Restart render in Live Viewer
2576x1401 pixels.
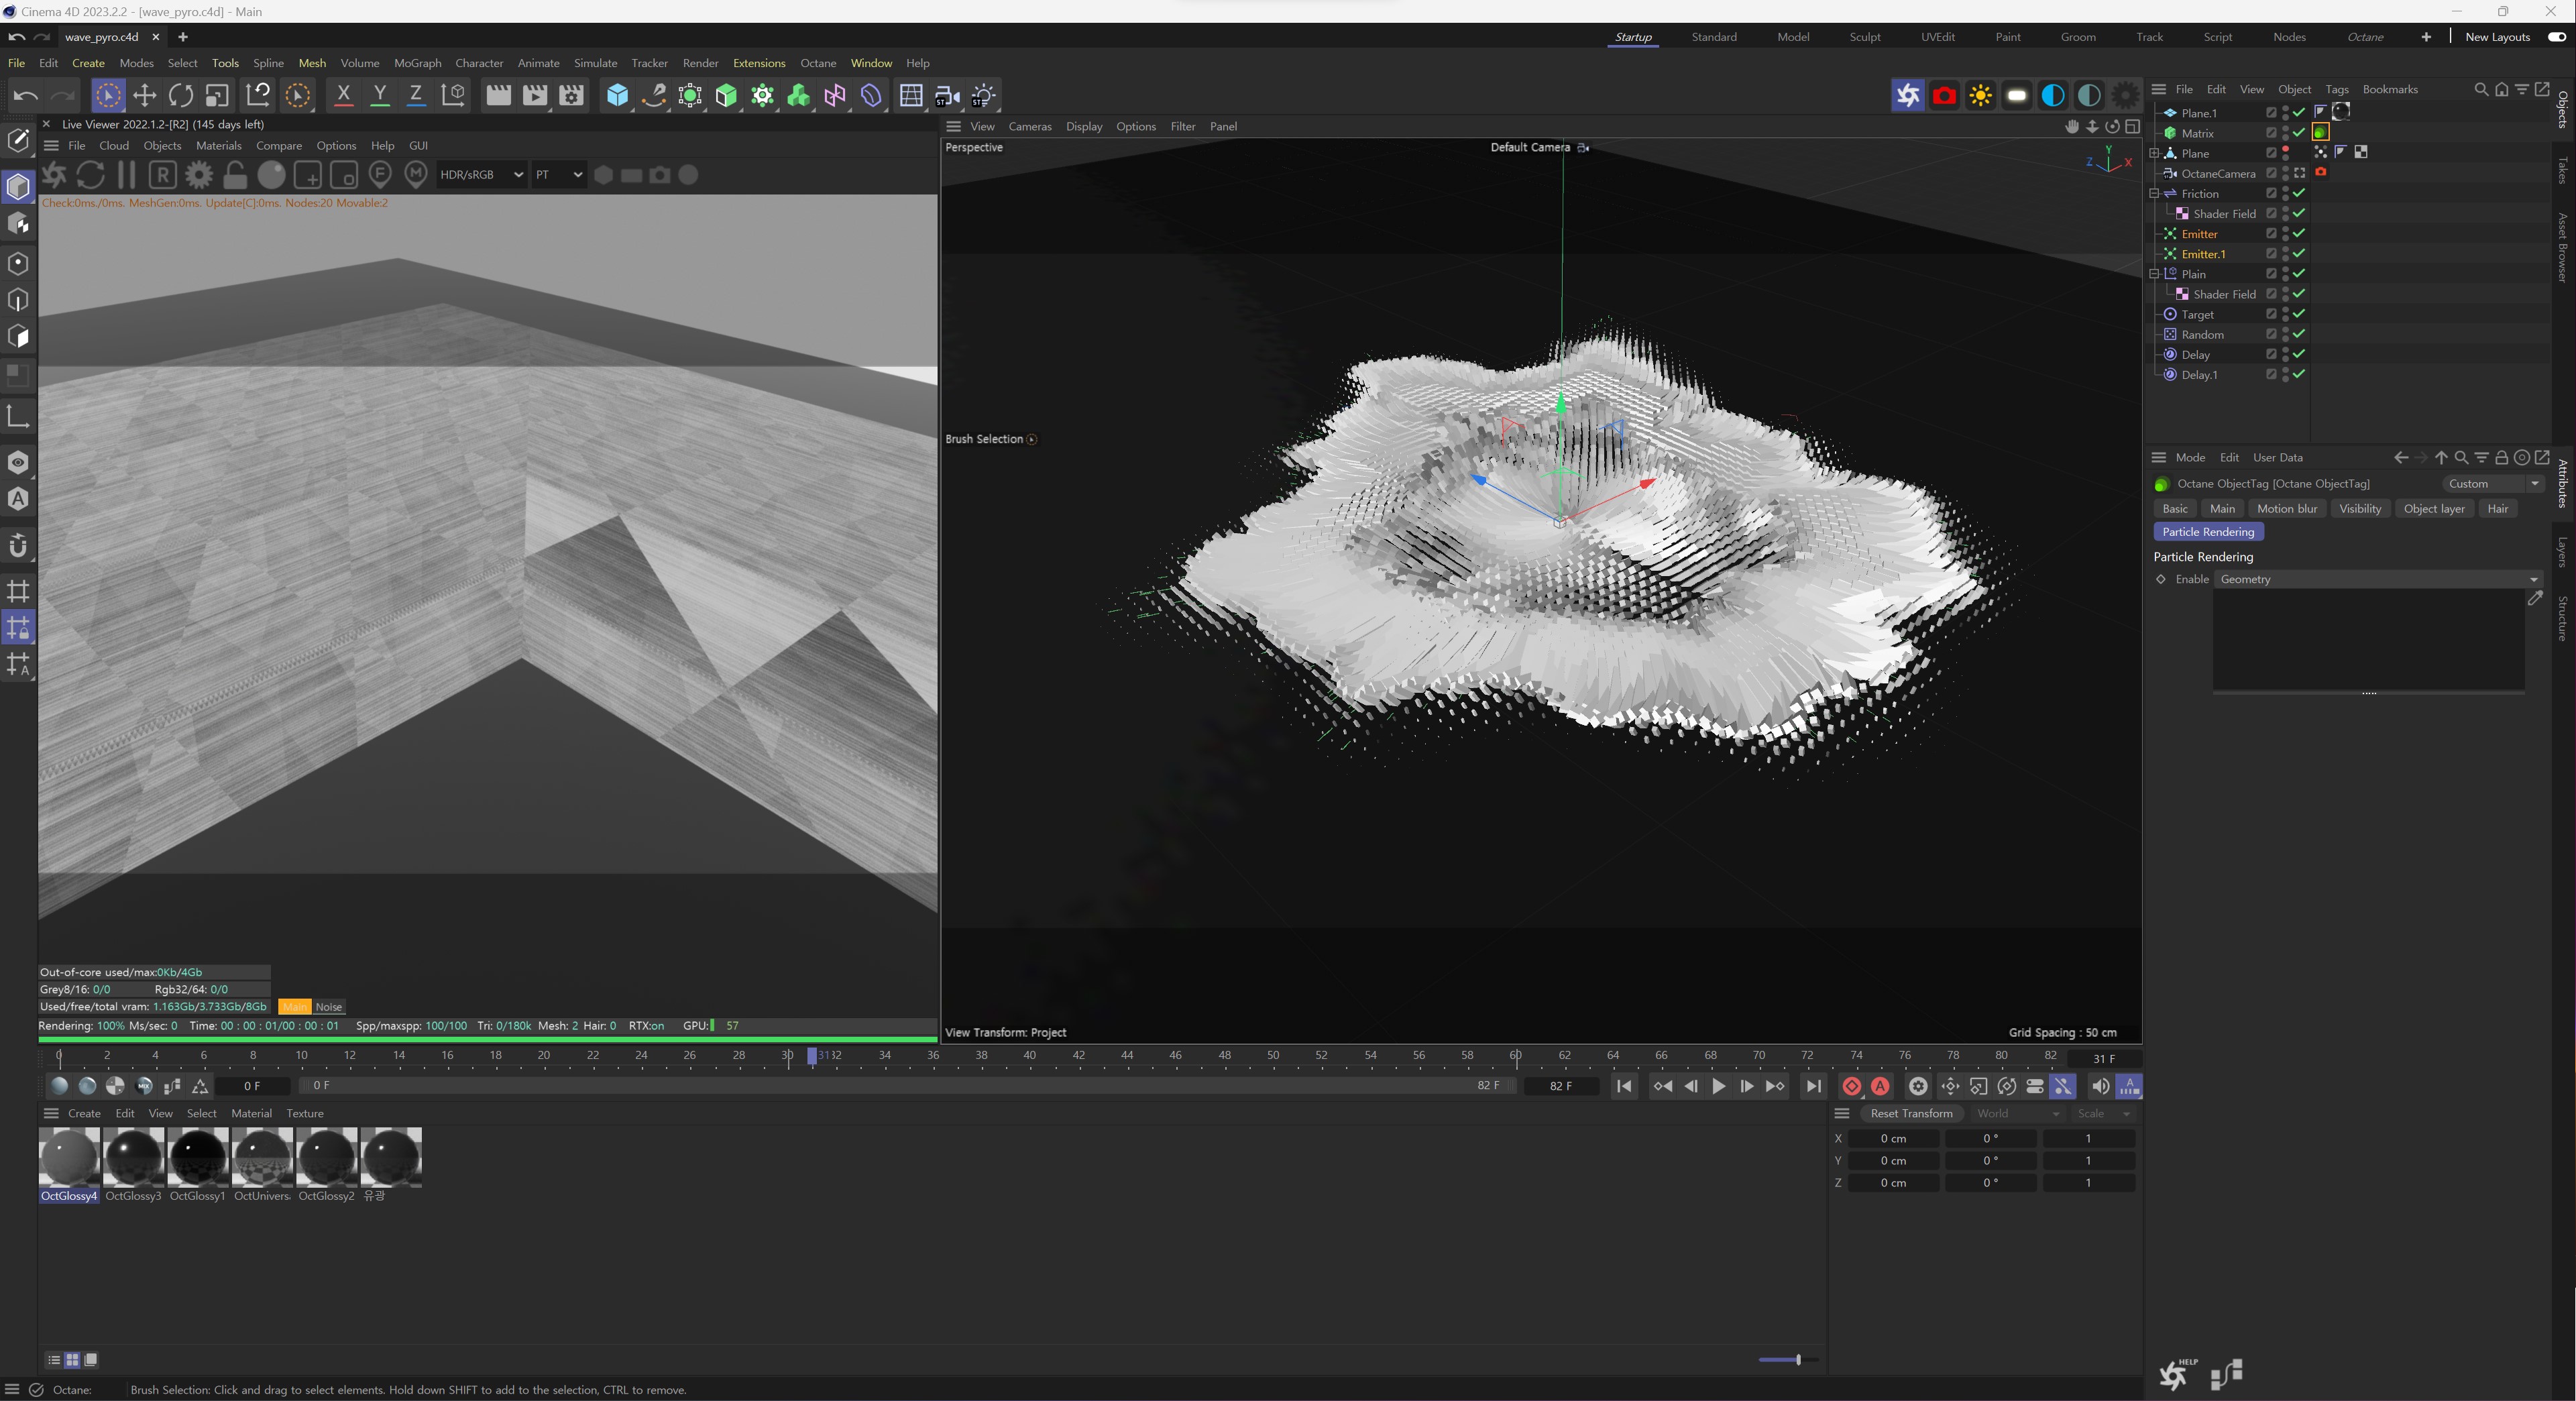click(90, 175)
